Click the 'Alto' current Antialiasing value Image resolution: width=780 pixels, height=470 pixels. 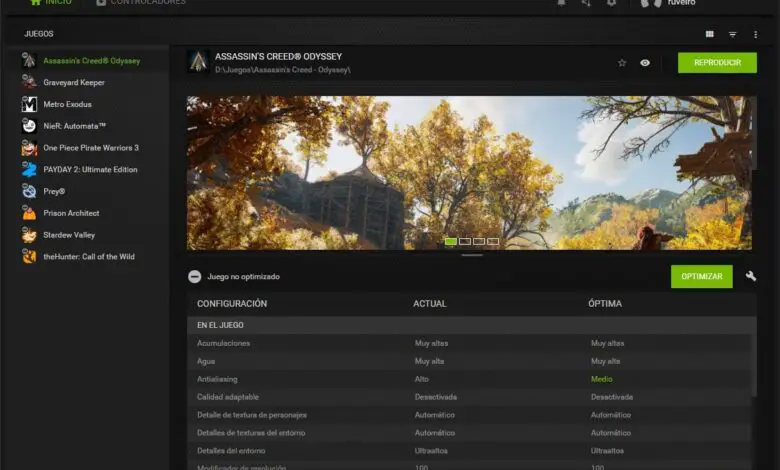[421, 379]
